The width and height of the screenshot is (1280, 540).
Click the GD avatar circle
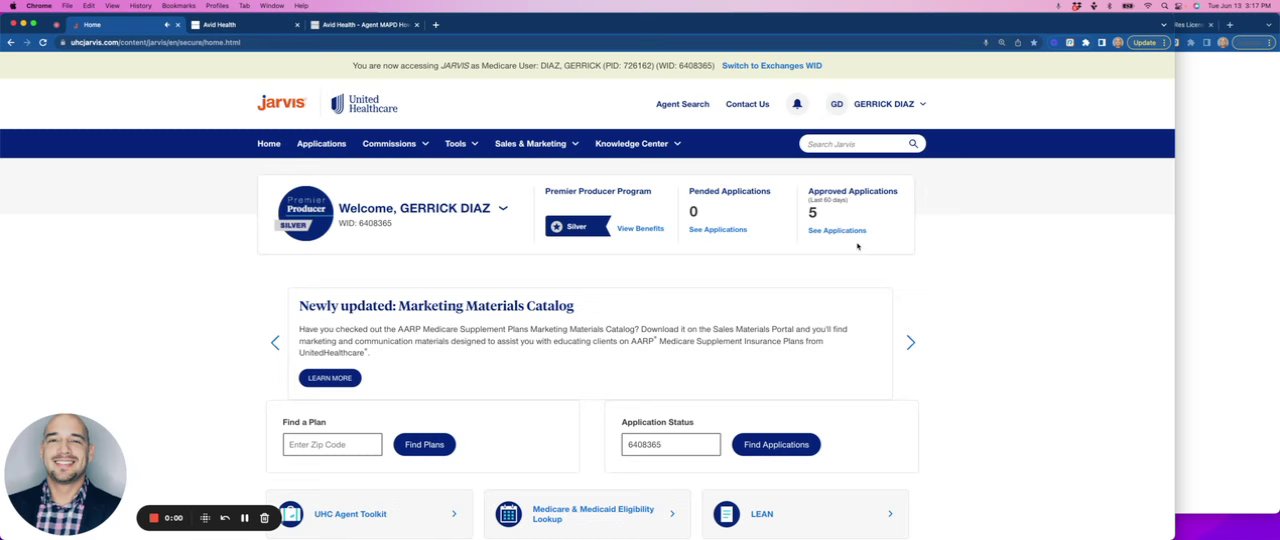(x=837, y=104)
